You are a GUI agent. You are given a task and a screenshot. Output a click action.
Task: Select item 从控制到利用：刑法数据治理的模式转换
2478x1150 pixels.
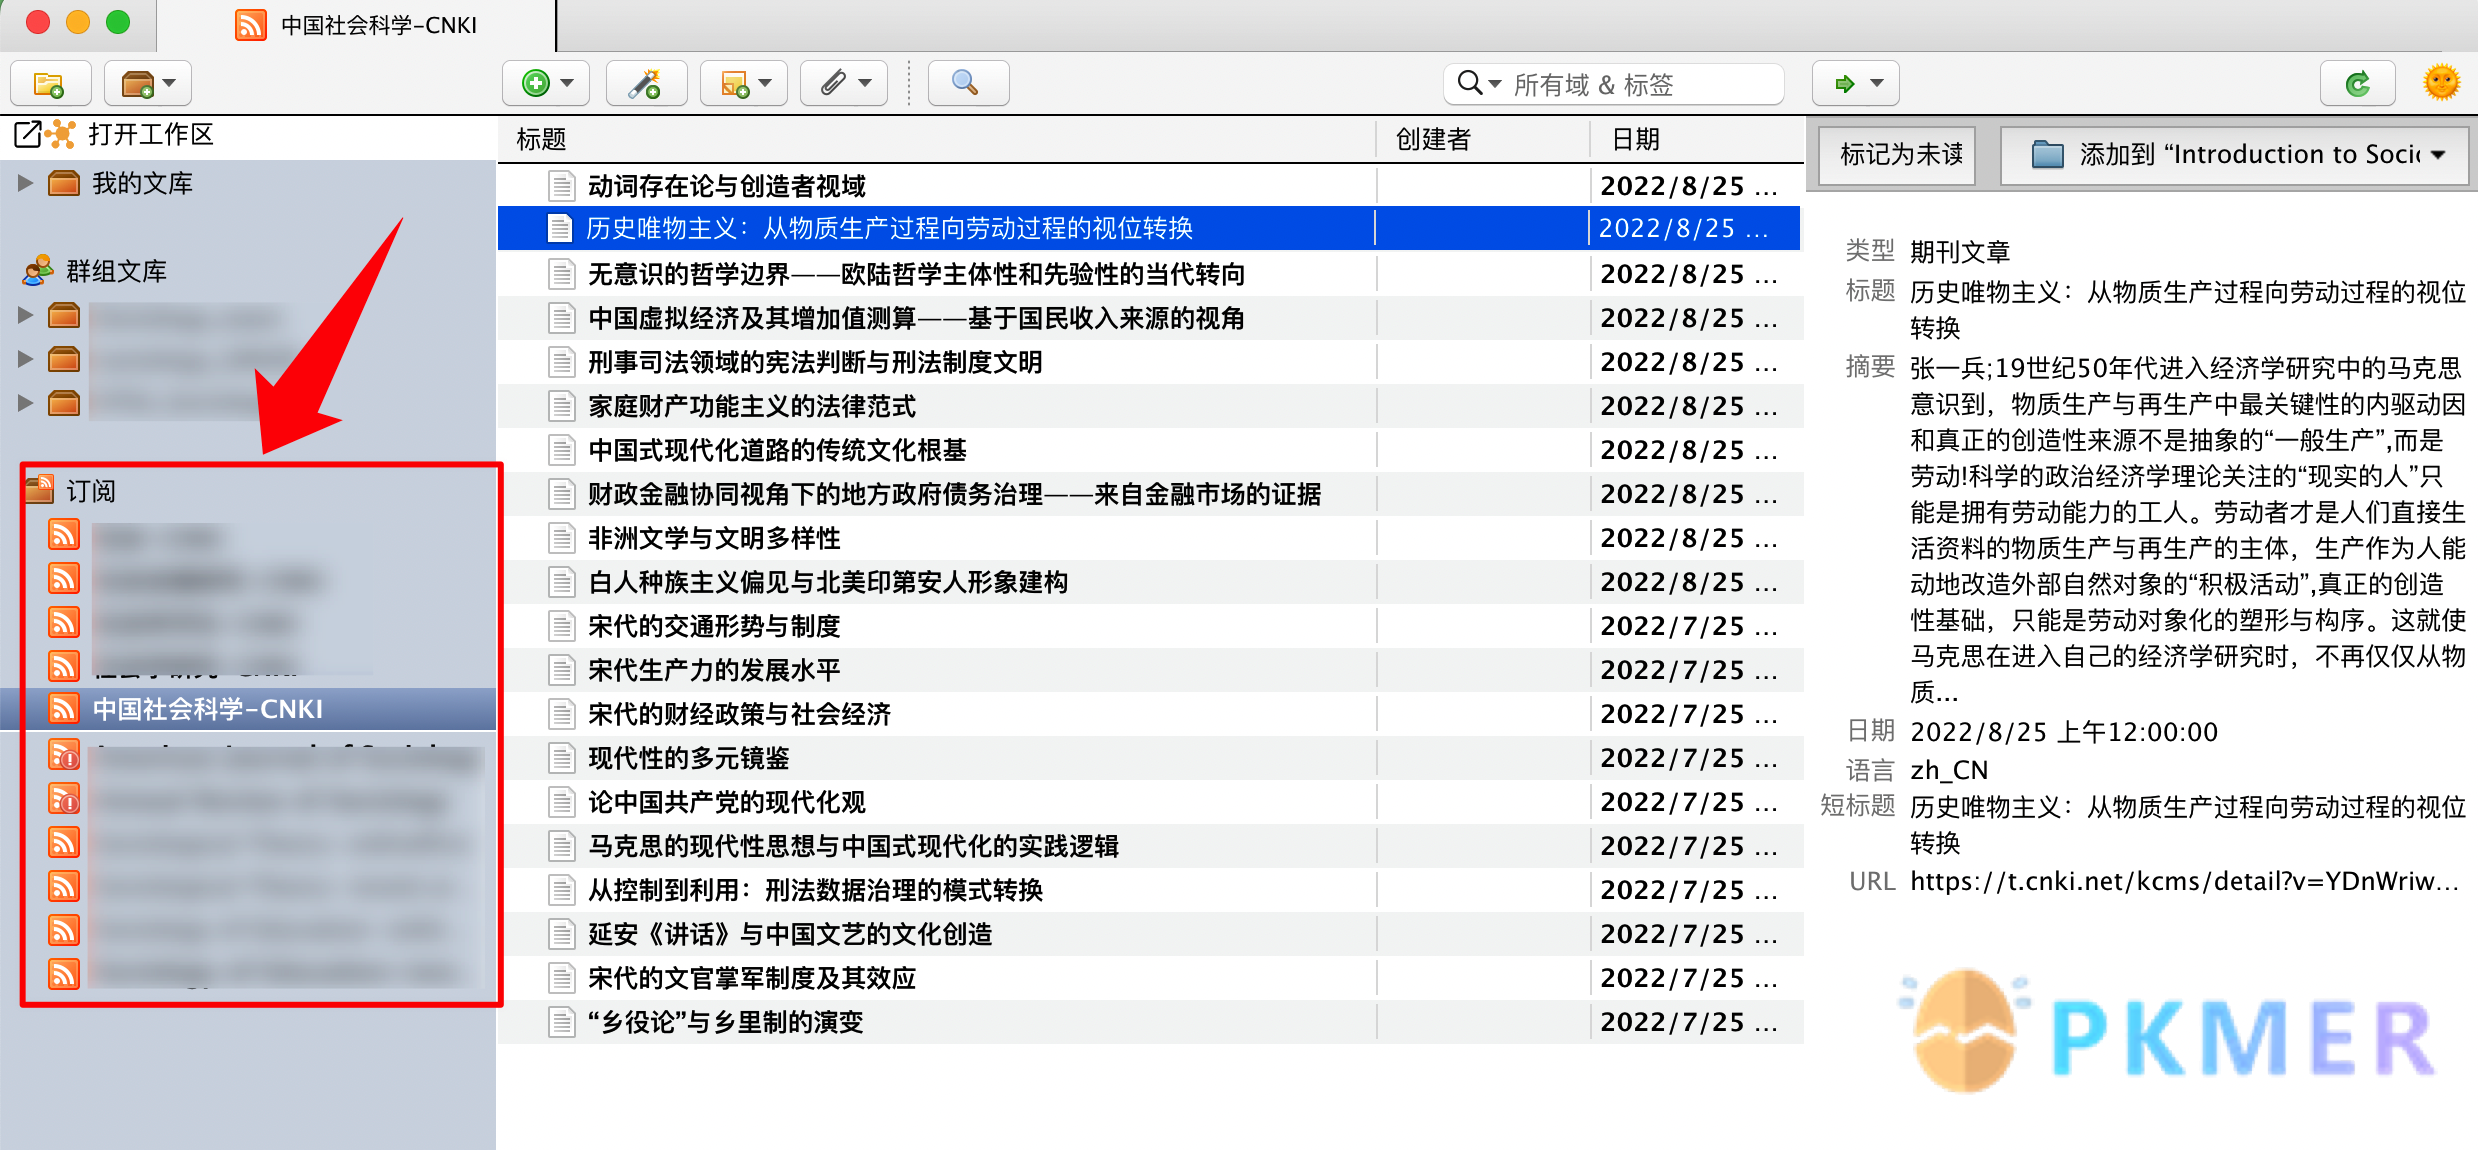[1150, 890]
